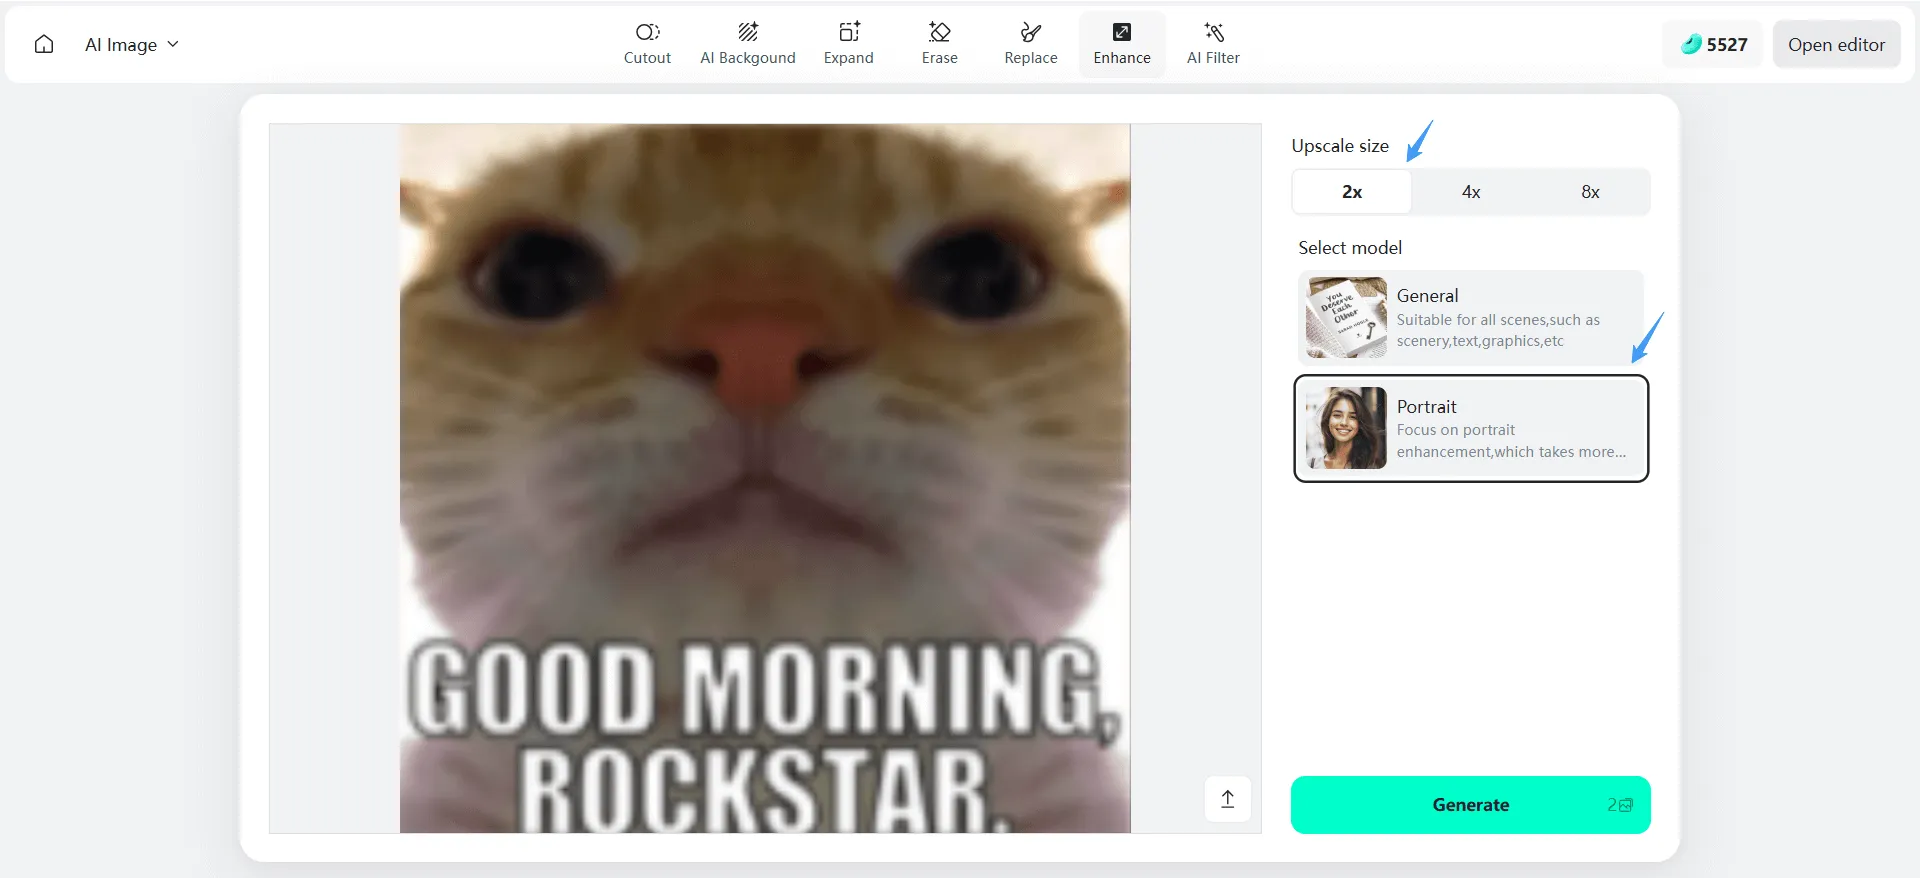Image resolution: width=1920 pixels, height=878 pixels.
Task: Select the General enhancement model
Action: click(1470, 317)
